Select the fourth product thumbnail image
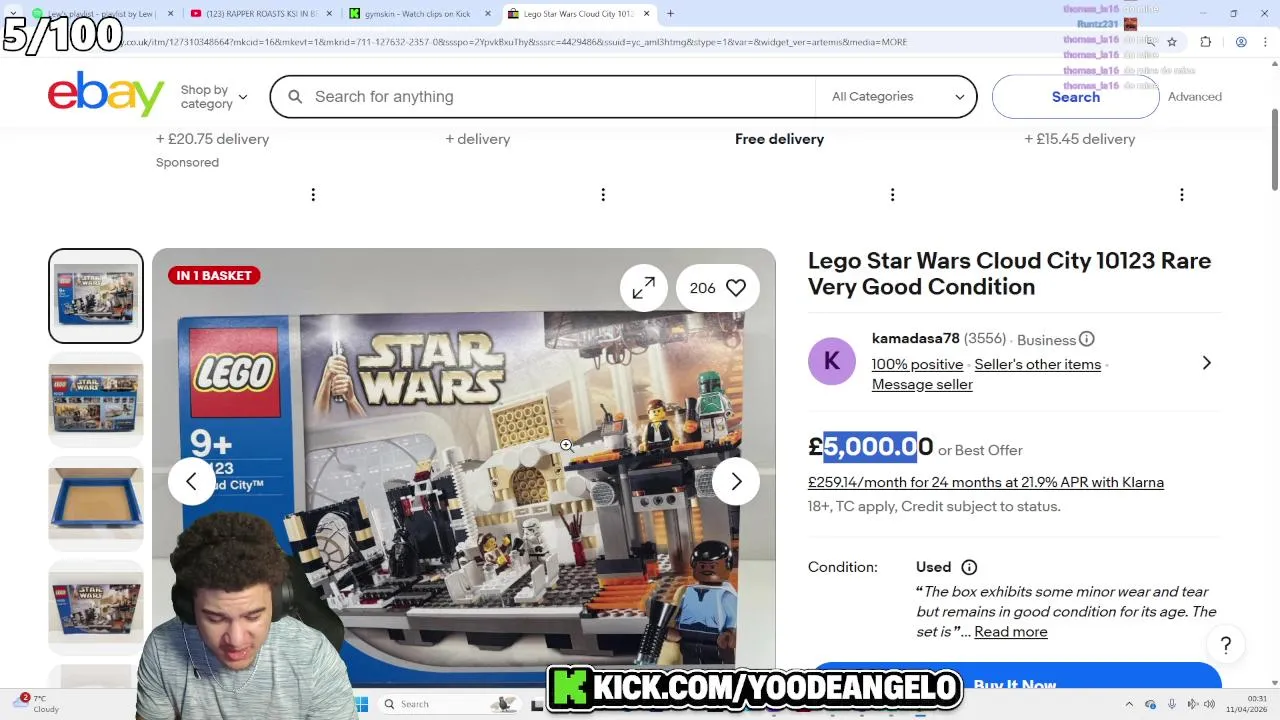1280x720 pixels. coord(96,608)
